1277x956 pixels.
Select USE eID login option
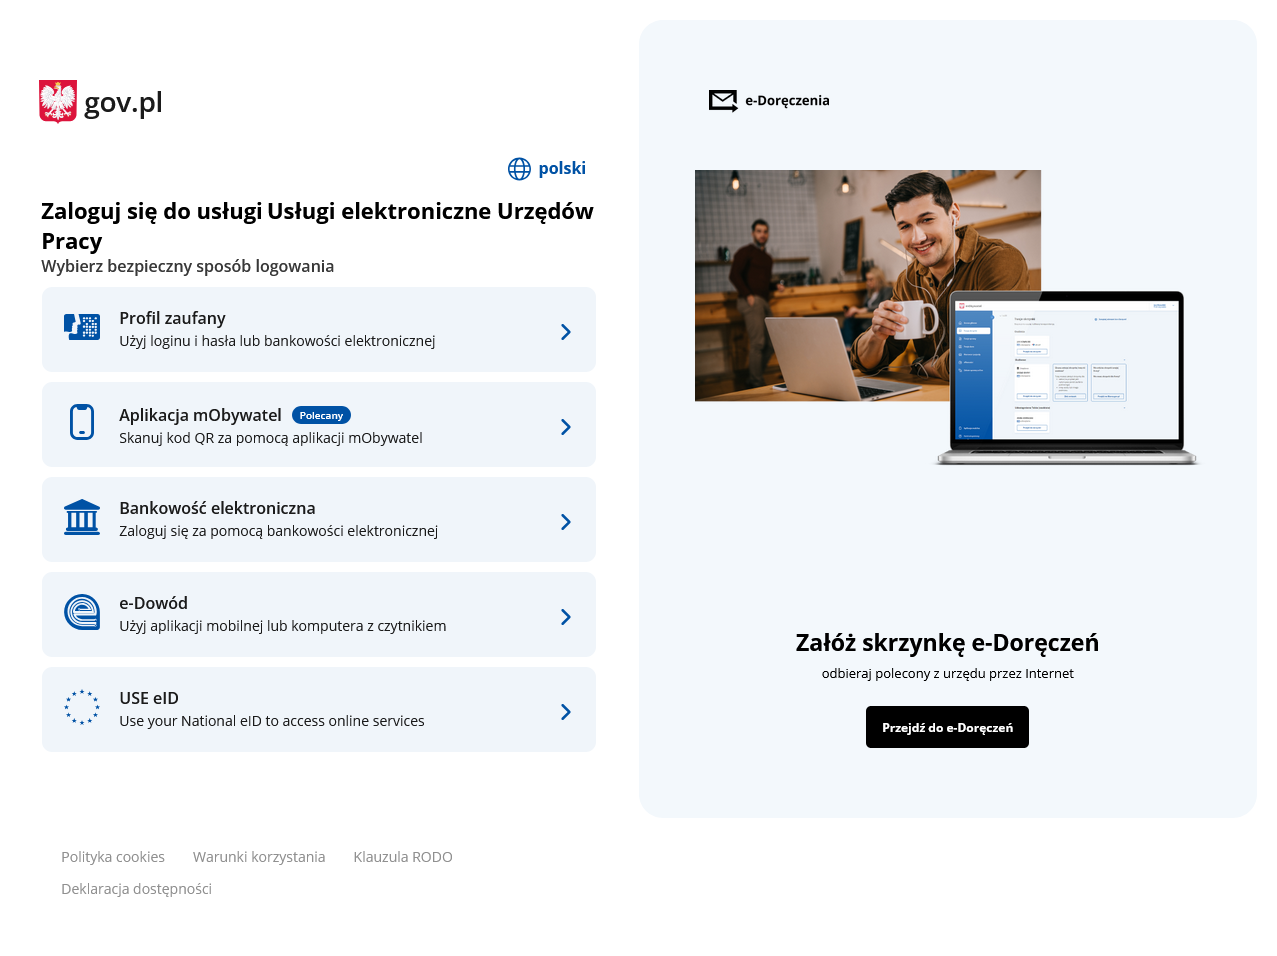click(x=318, y=709)
